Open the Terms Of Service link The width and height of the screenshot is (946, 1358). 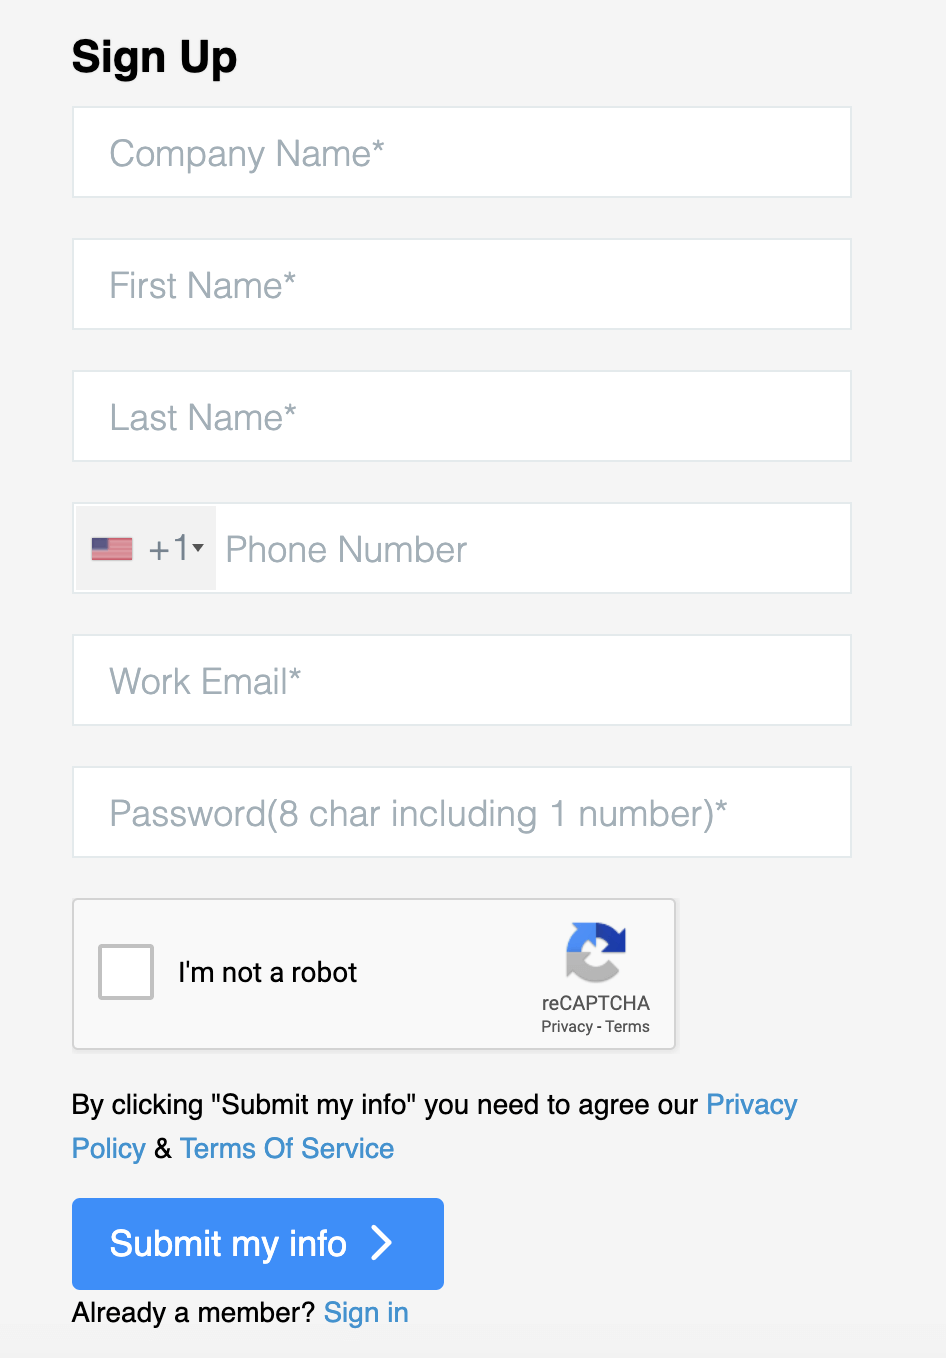287,1149
